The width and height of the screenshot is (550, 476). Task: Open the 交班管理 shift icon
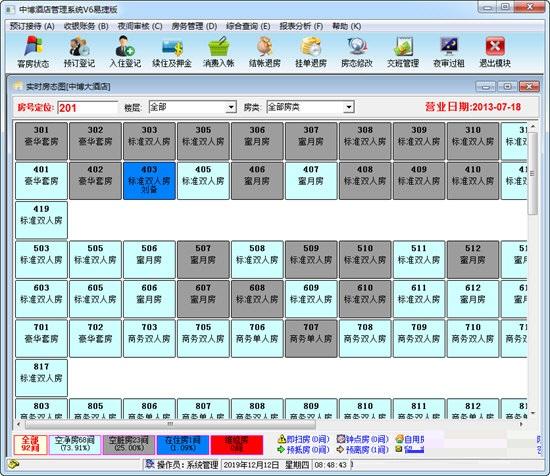403,51
